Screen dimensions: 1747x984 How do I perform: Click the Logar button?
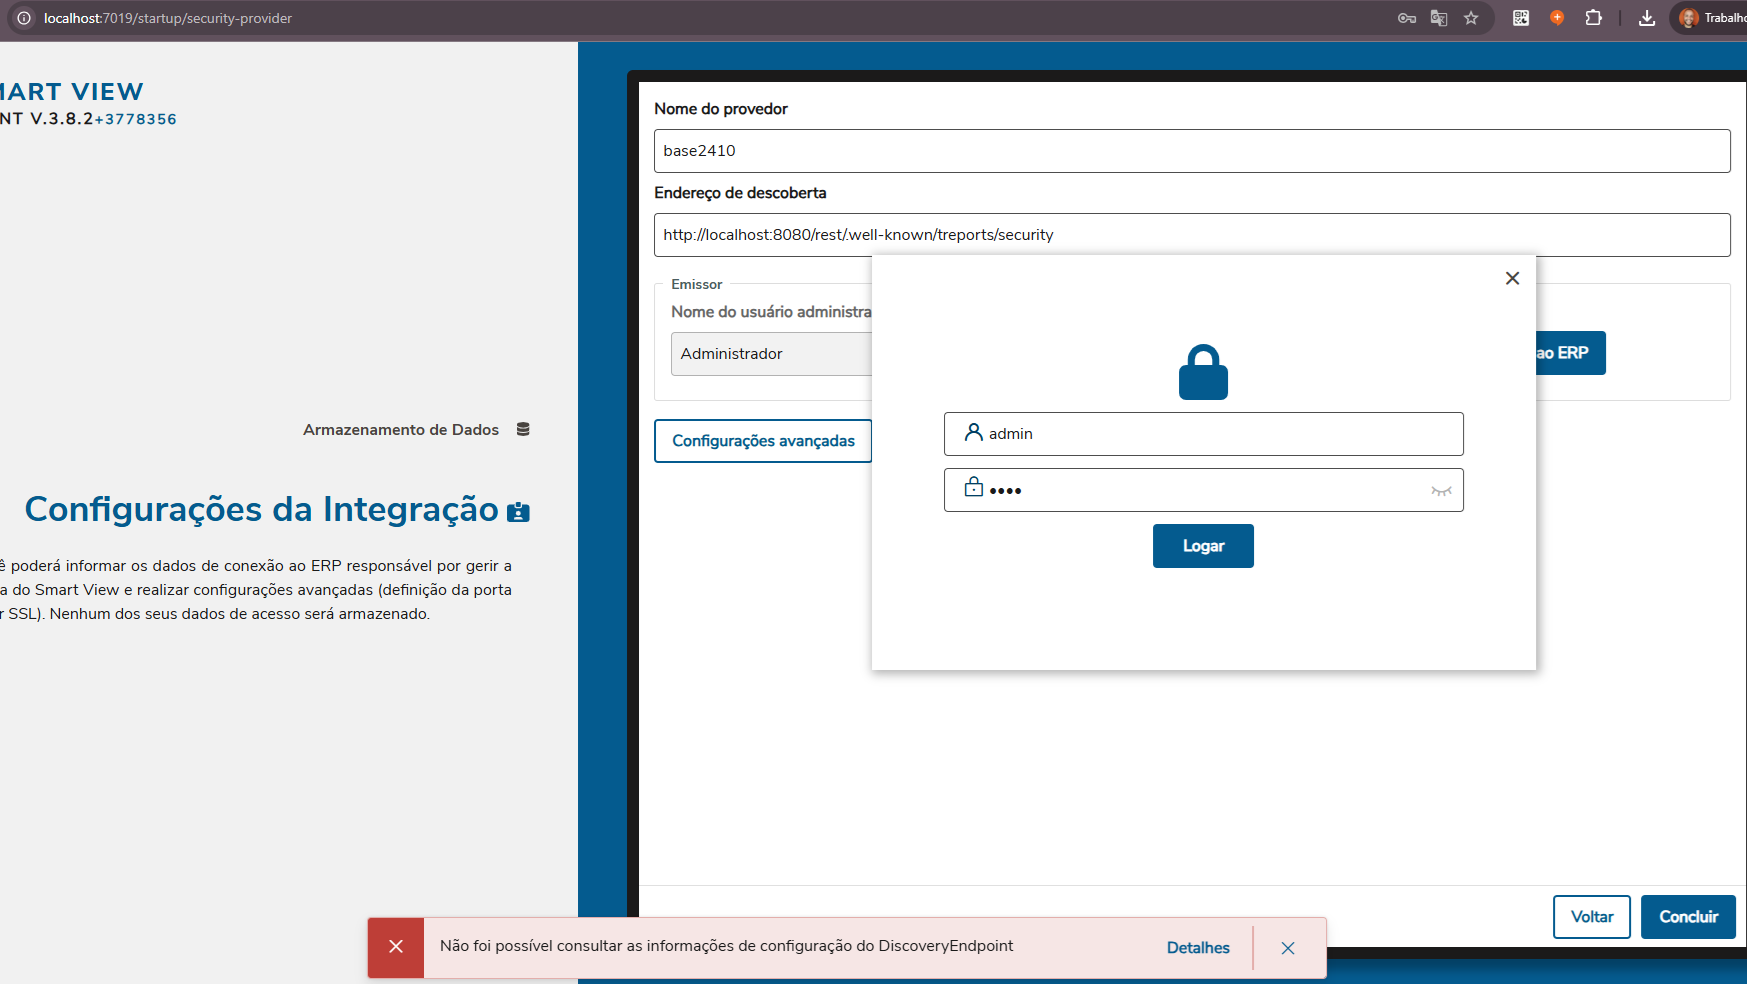coord(1203,546)
